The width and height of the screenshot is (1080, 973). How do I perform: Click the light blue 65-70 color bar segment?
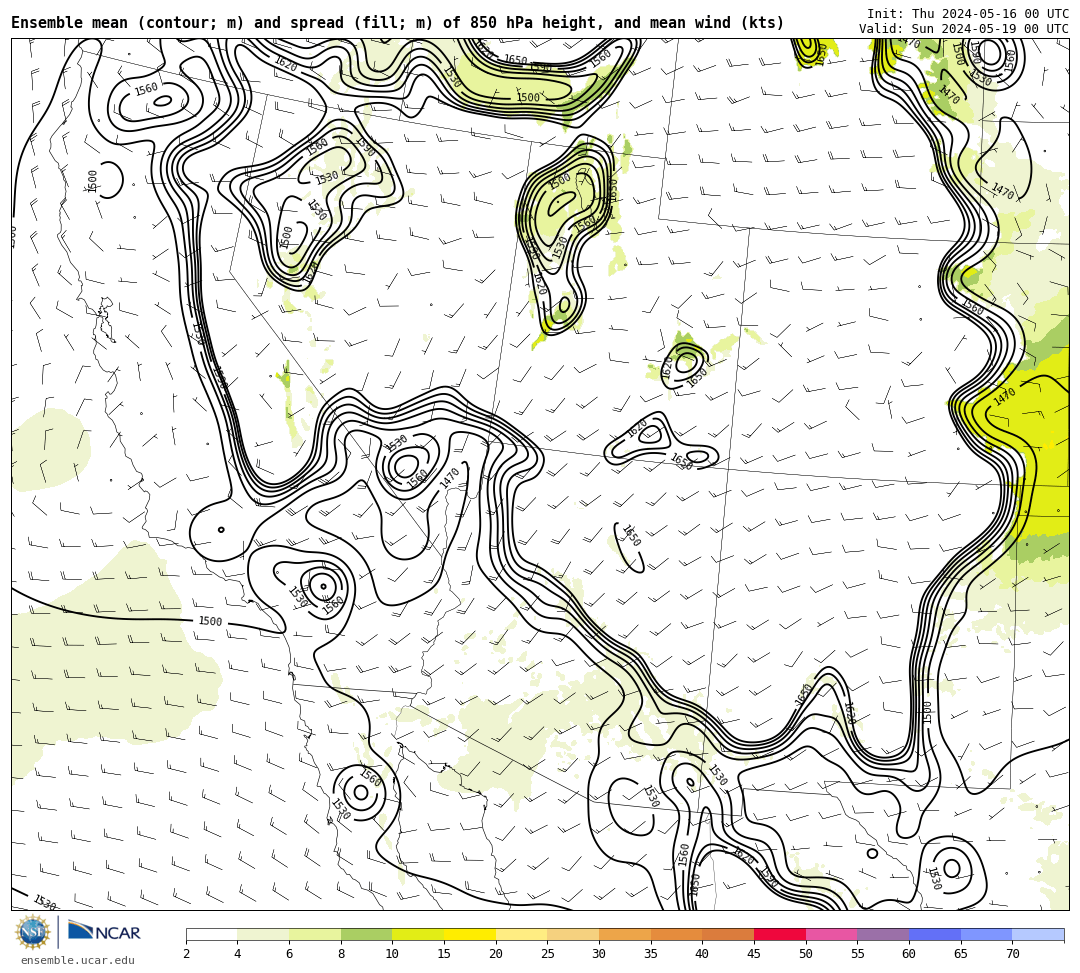986,934
